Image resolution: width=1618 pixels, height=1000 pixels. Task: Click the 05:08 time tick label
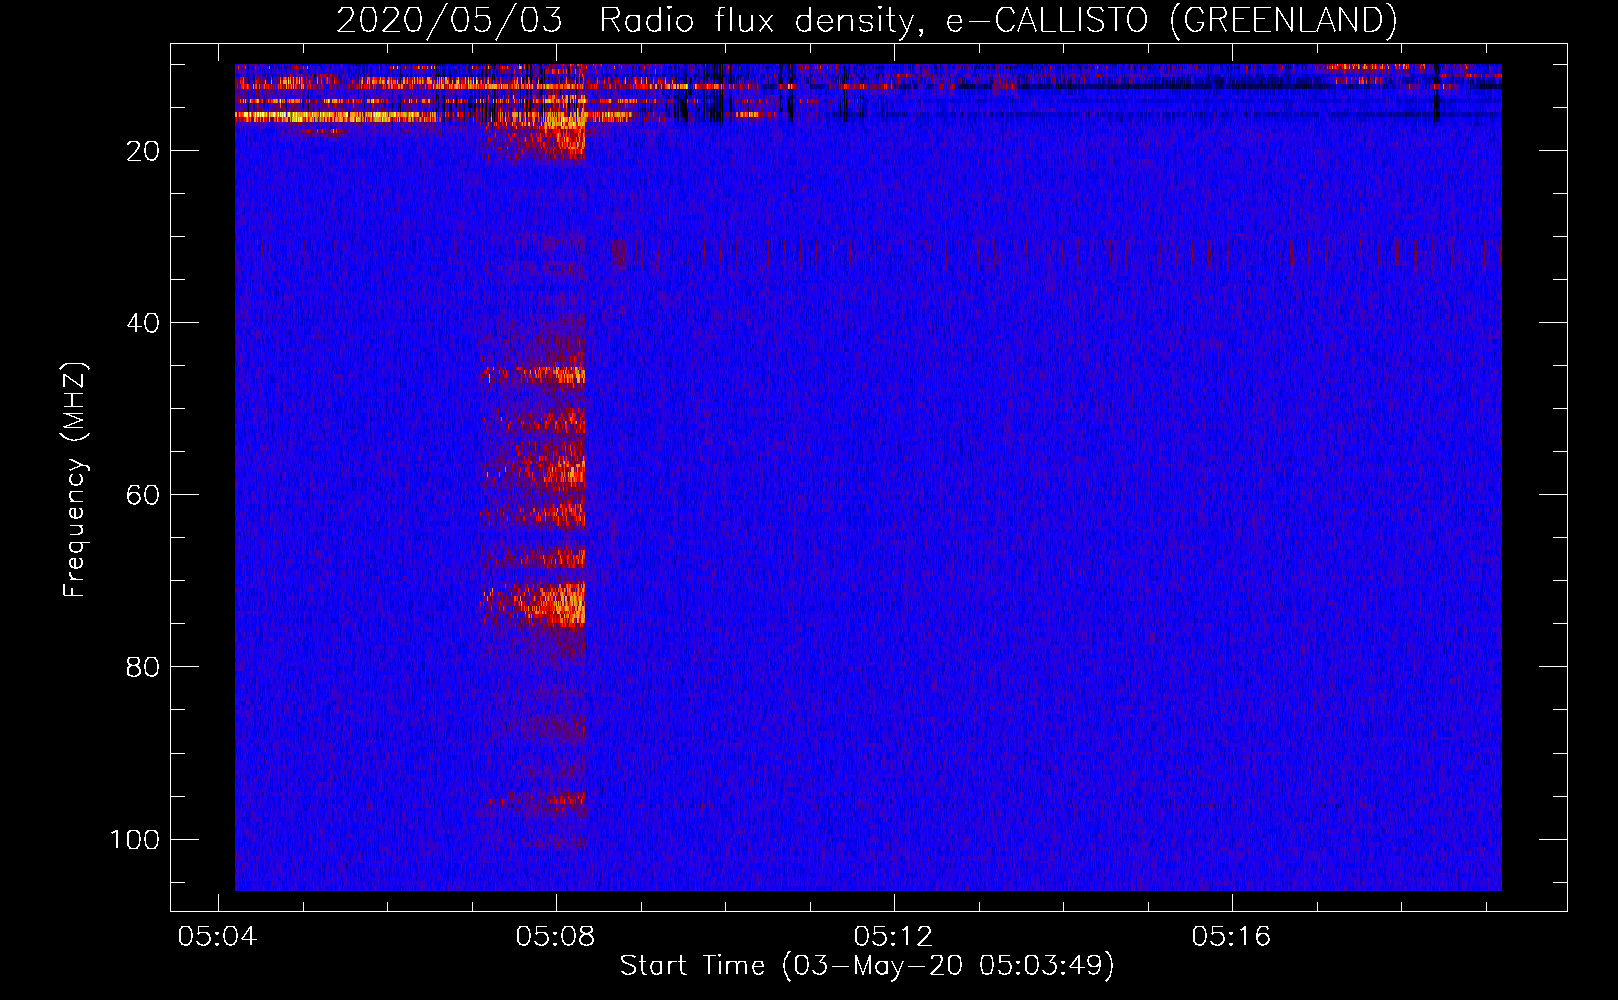click(x=555, y=937)
